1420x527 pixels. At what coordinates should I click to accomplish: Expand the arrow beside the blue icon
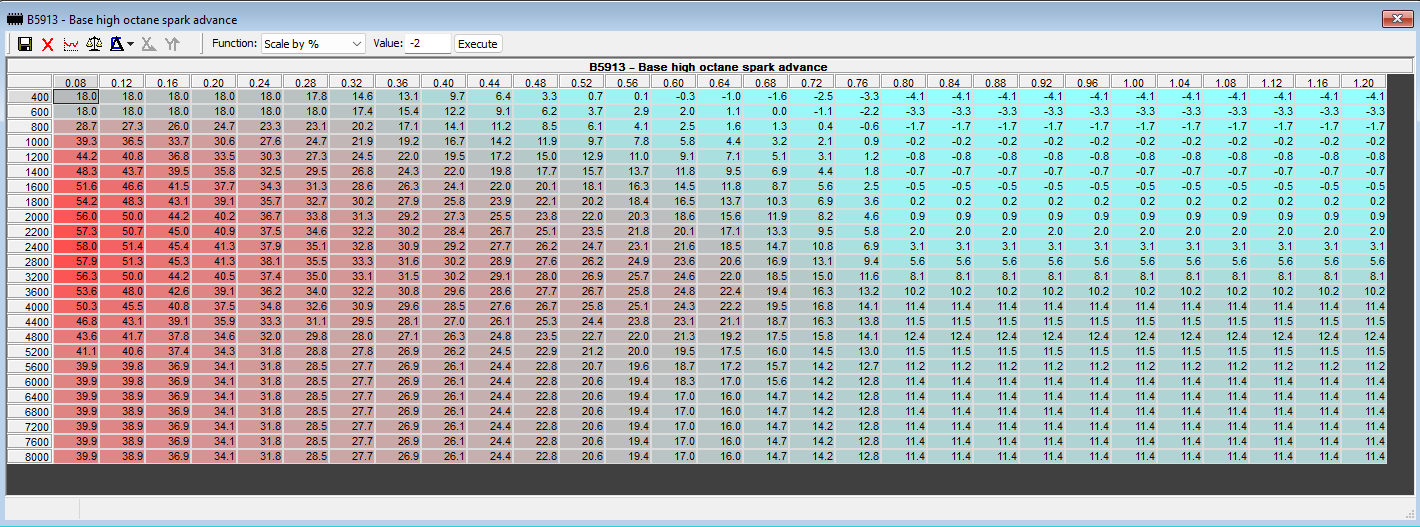(131, 45)
